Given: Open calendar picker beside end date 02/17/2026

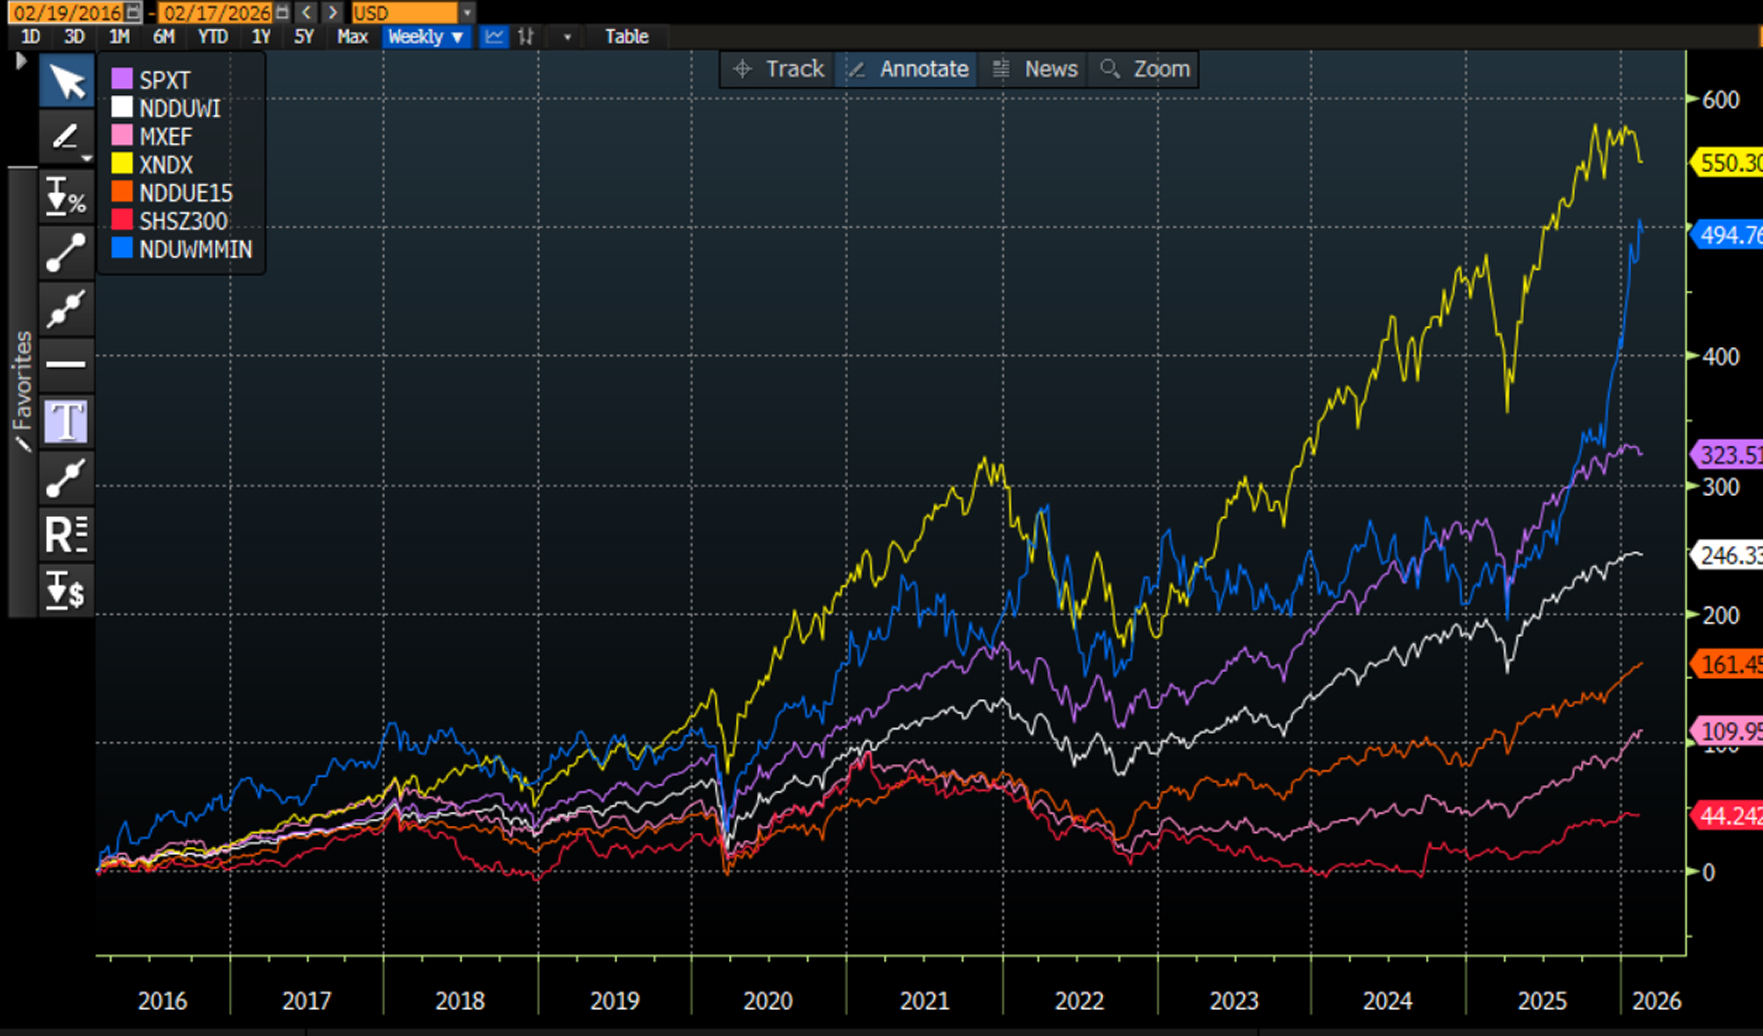Looking at the screenshot, I should click(282, 12).
